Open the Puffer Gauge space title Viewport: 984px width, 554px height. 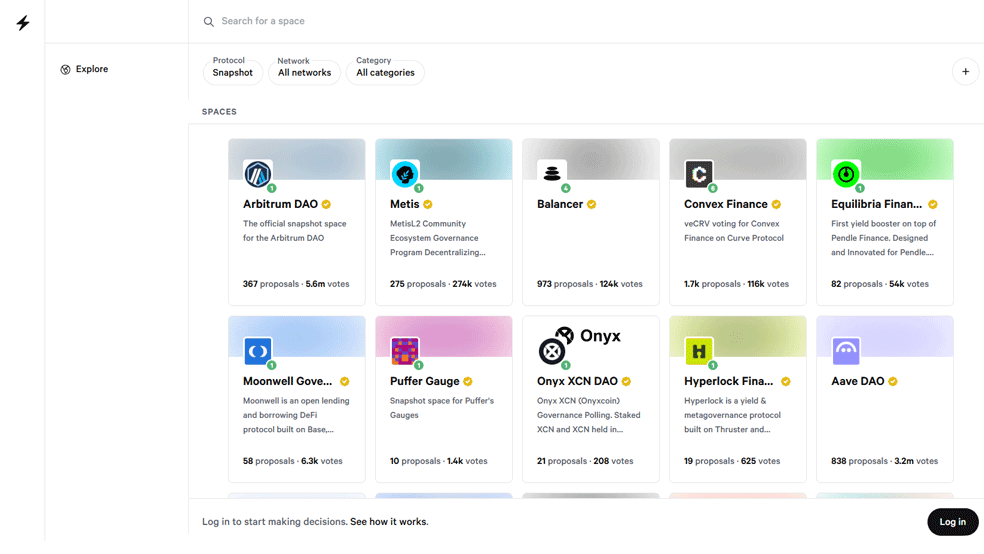pyautogui.click(x=425, y=381)
